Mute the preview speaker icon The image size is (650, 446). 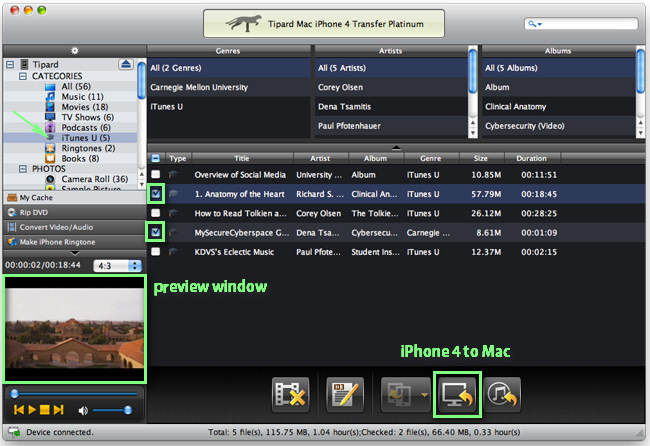(x=83, y=410)
